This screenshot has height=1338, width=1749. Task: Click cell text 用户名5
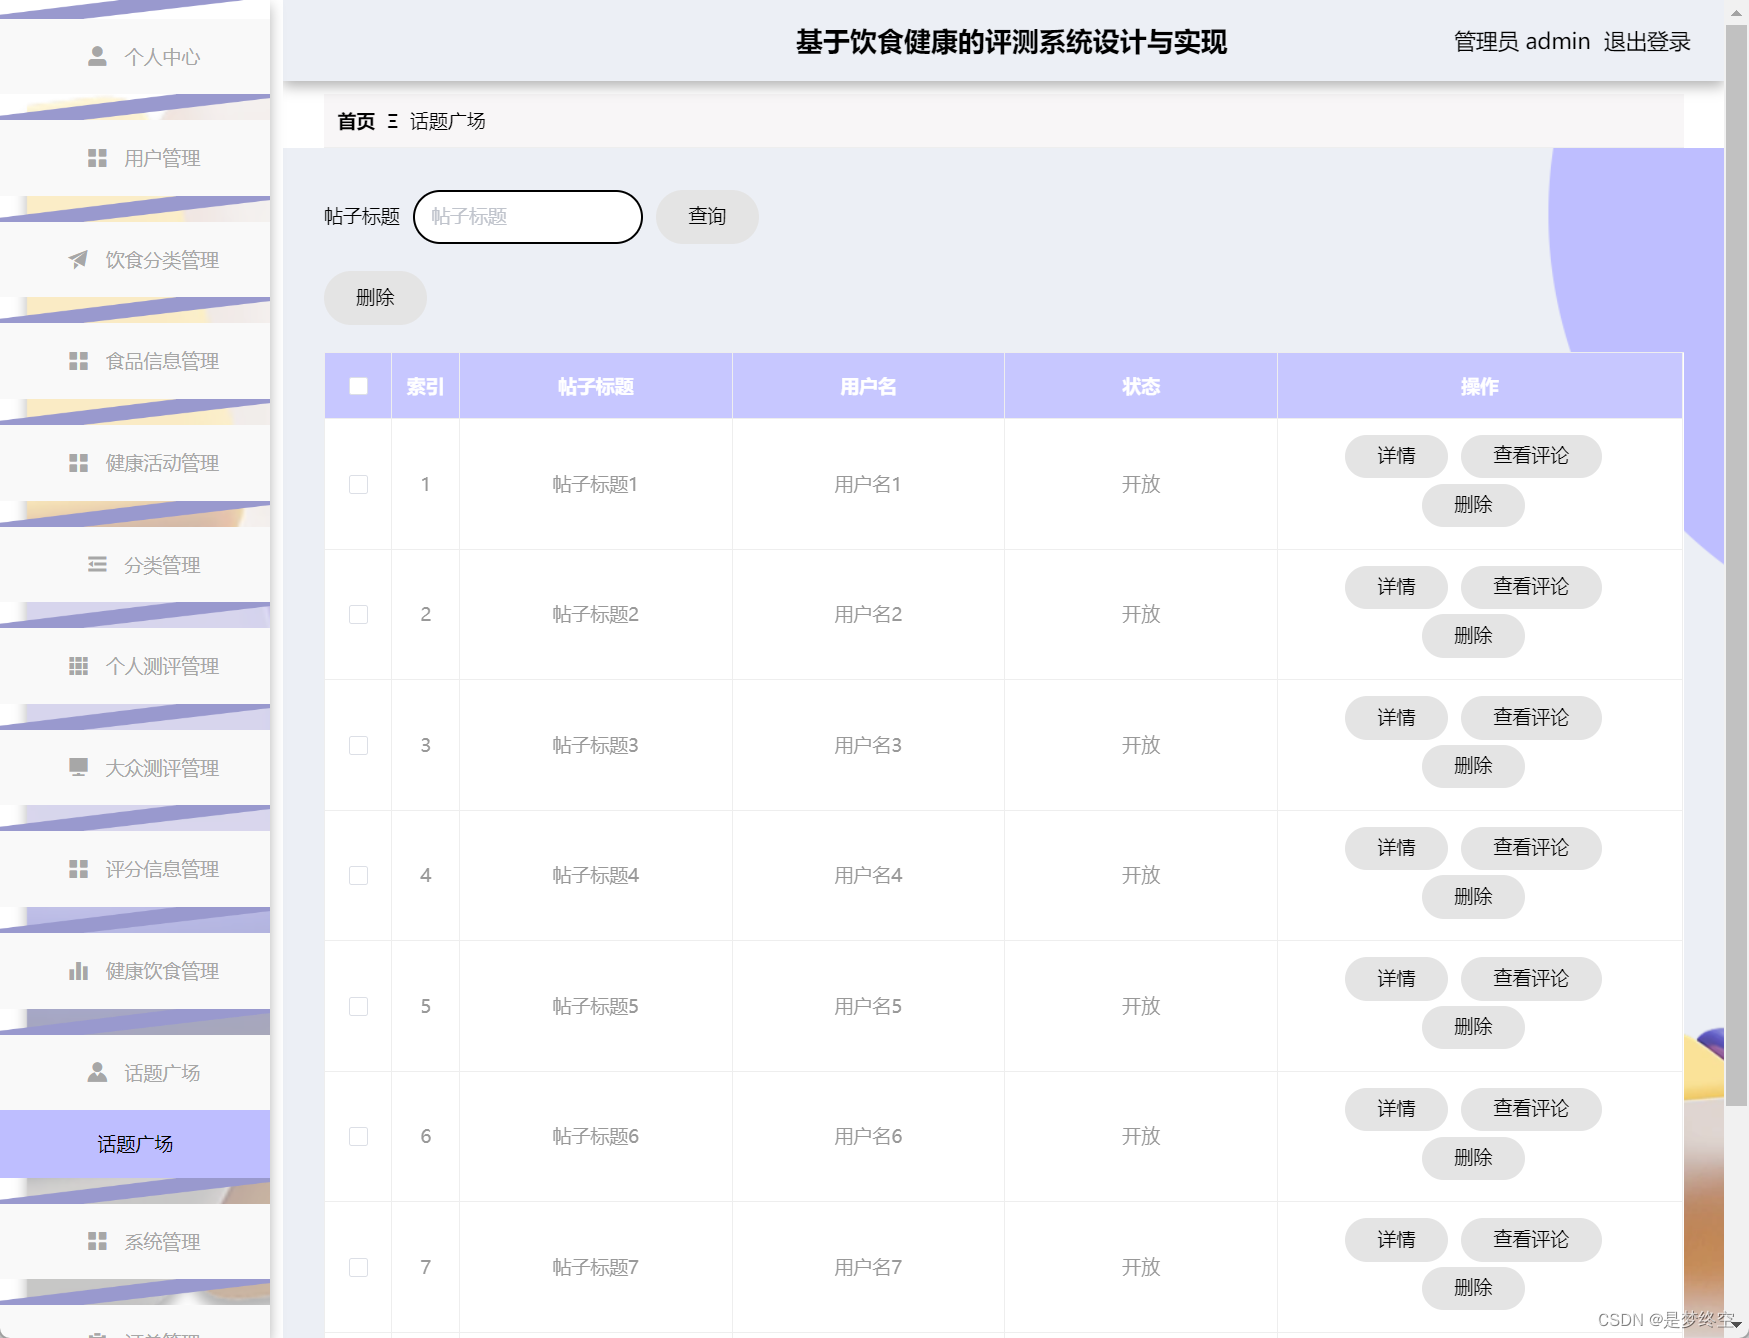(868, 1006)
